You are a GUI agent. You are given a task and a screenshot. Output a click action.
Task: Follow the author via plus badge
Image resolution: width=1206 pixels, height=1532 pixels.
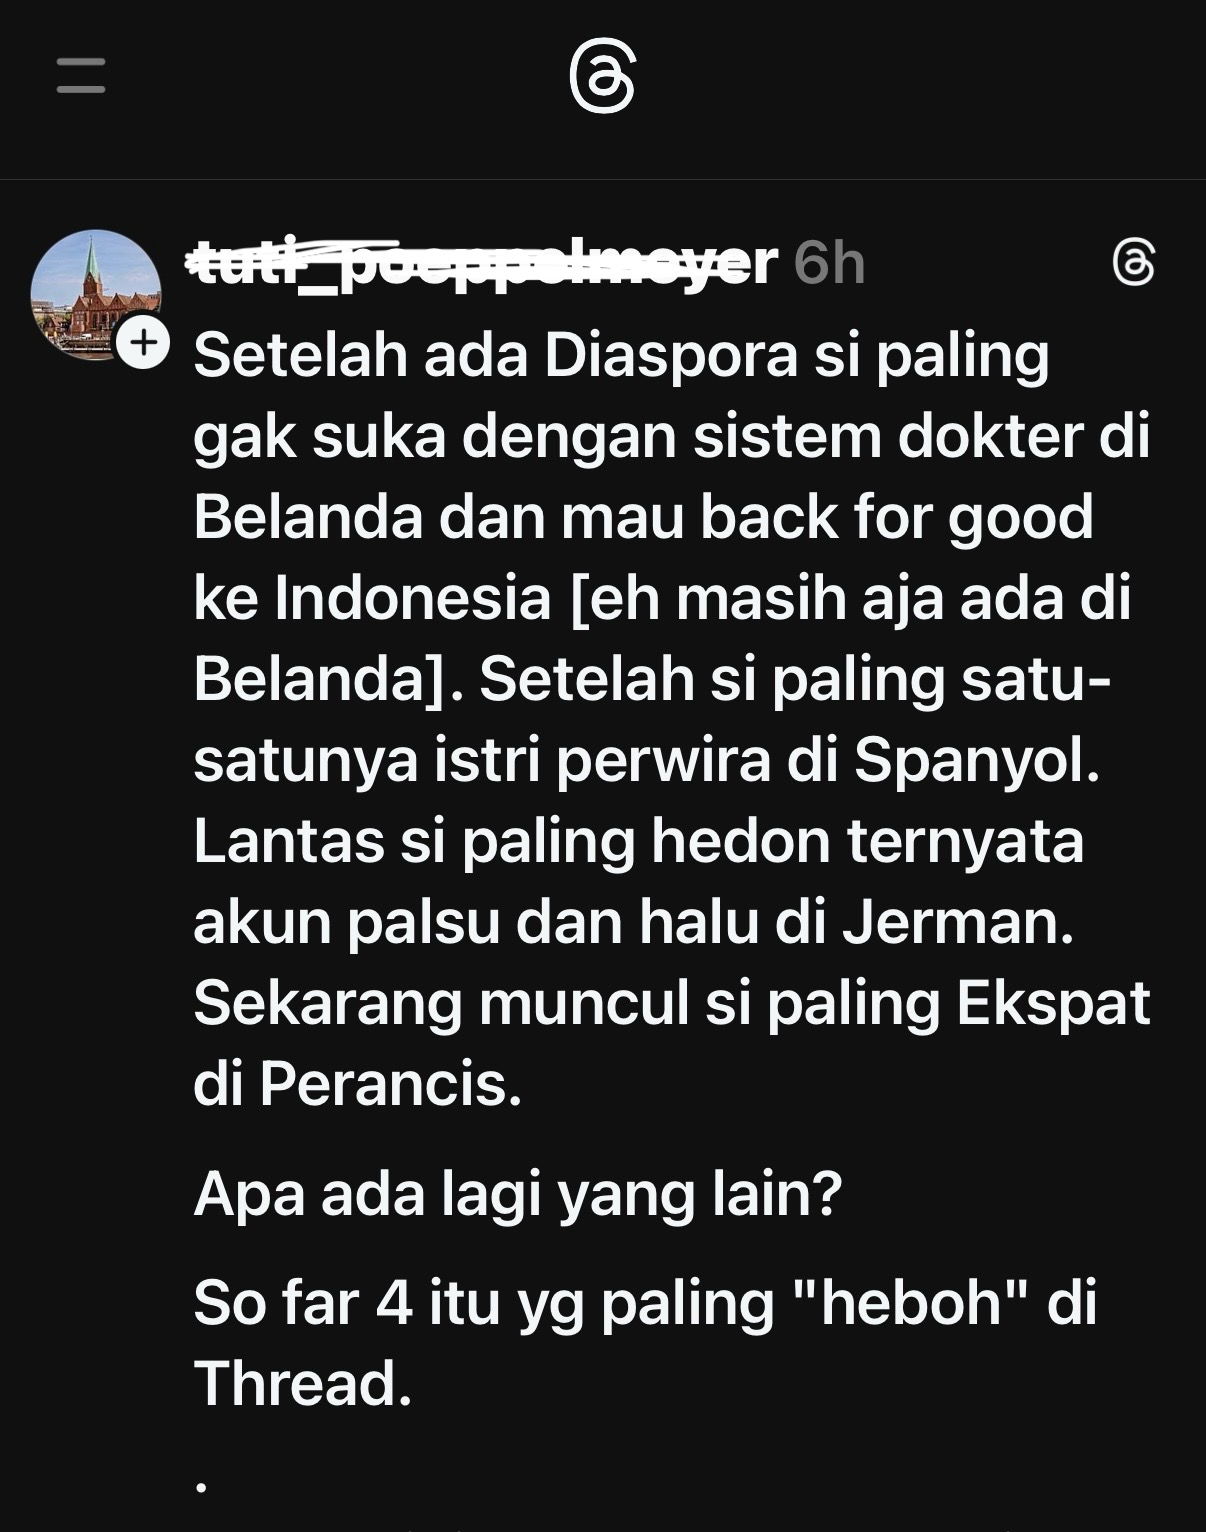[144, 343]
